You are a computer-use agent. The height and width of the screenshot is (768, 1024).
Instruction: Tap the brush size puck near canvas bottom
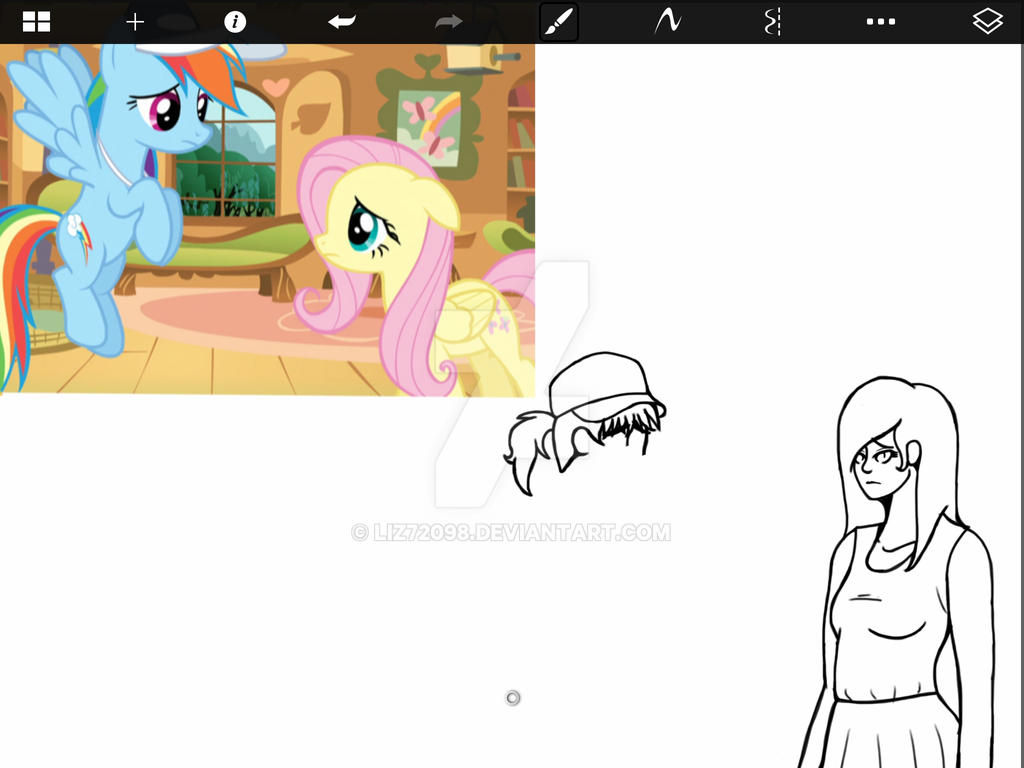(512, 697)
